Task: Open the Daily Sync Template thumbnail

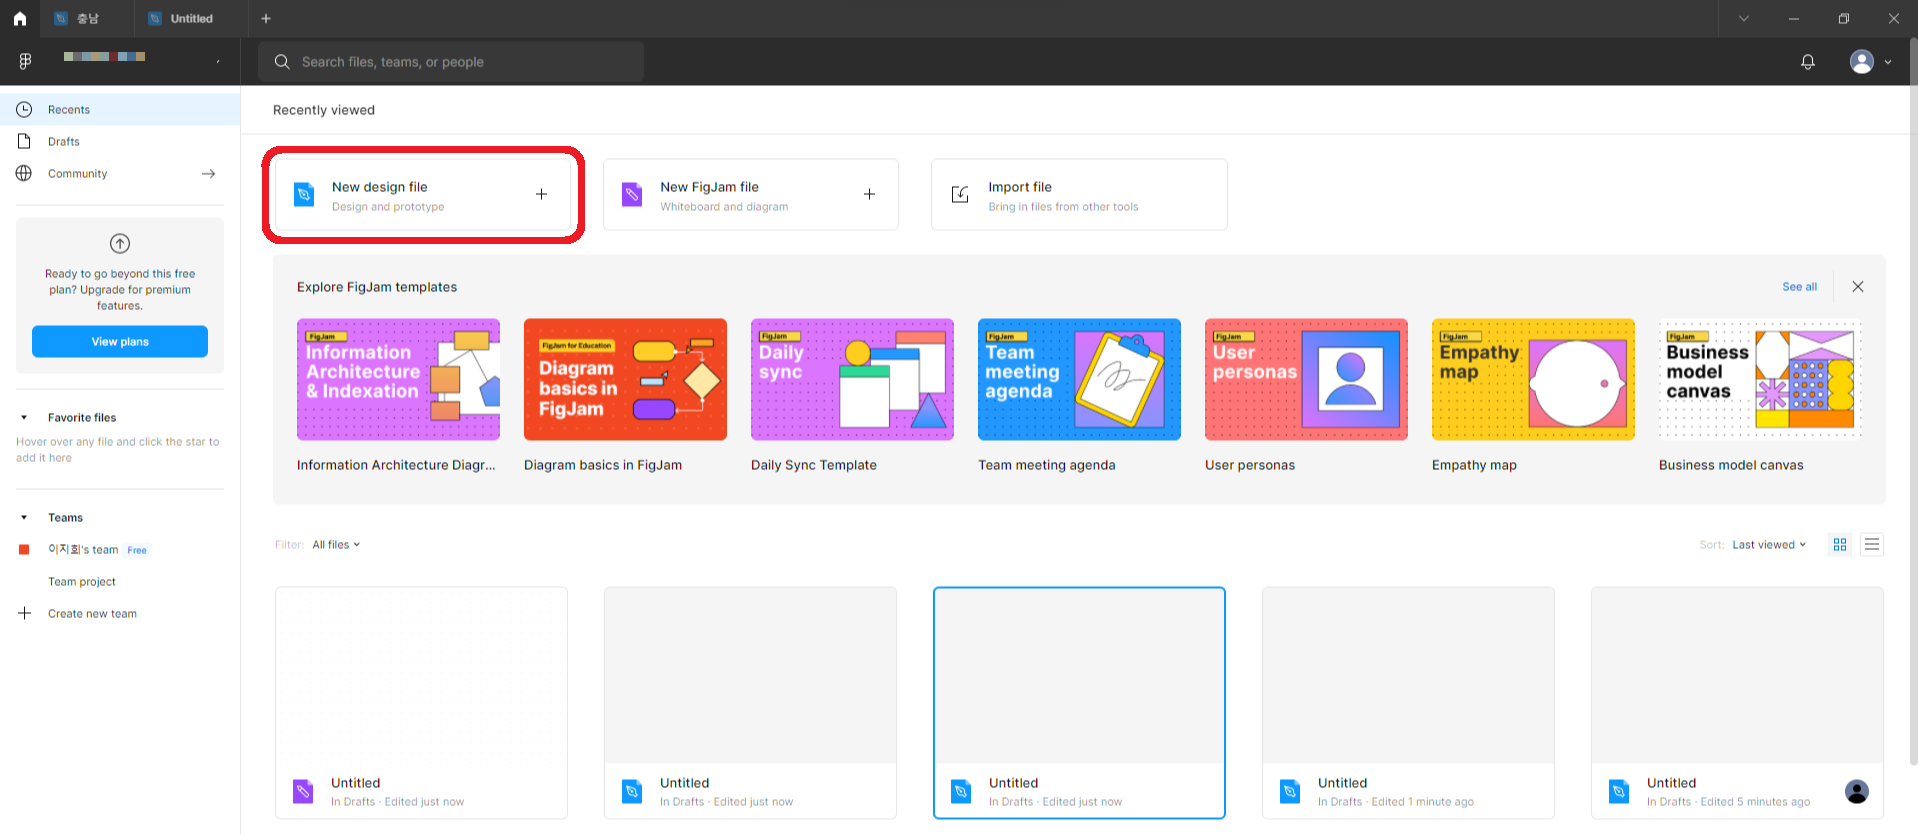Action: click(852, 379)
